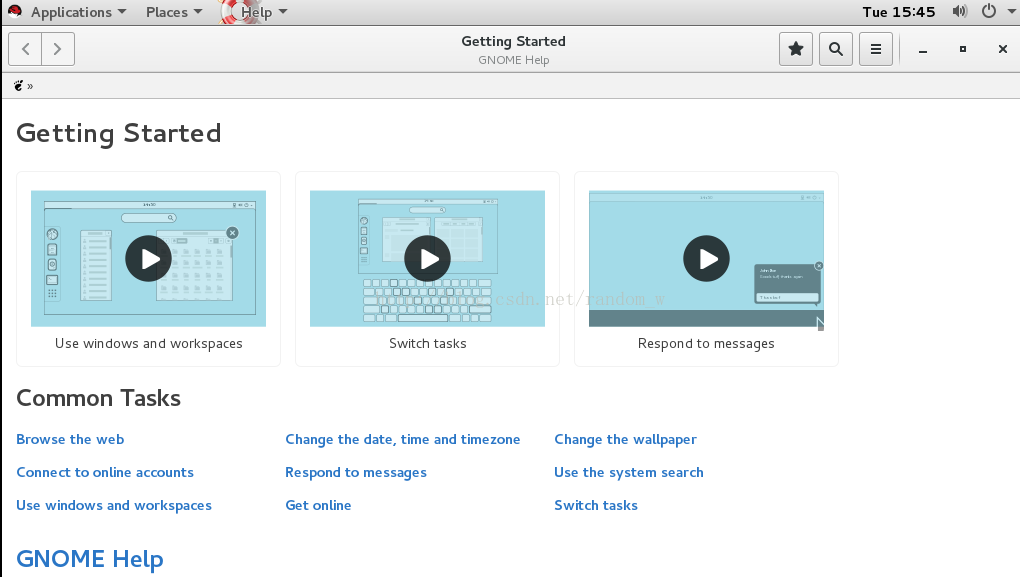The width and height of the screenshot is (1020, 577).
Task: Click the GNOME foot breadcrumb icon
Action: tap(18, 85)
